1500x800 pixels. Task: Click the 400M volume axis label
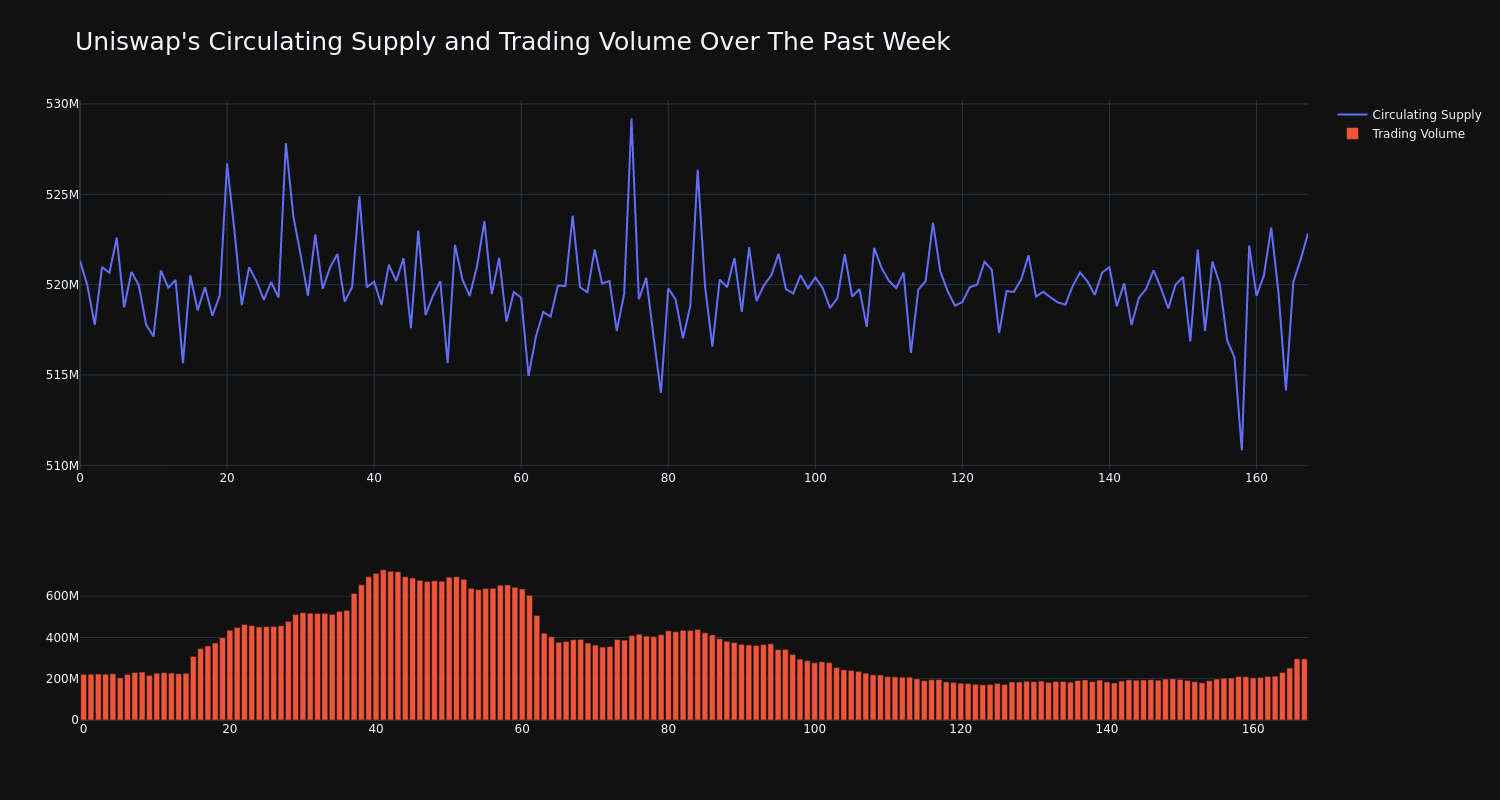click(x=62, y=637)
